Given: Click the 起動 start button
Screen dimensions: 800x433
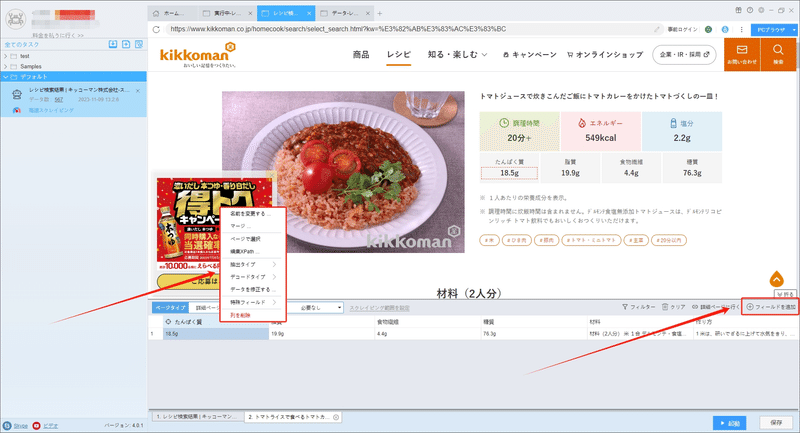Looking at the screenshot, I should pyautogui.click(x=730, y=423).
